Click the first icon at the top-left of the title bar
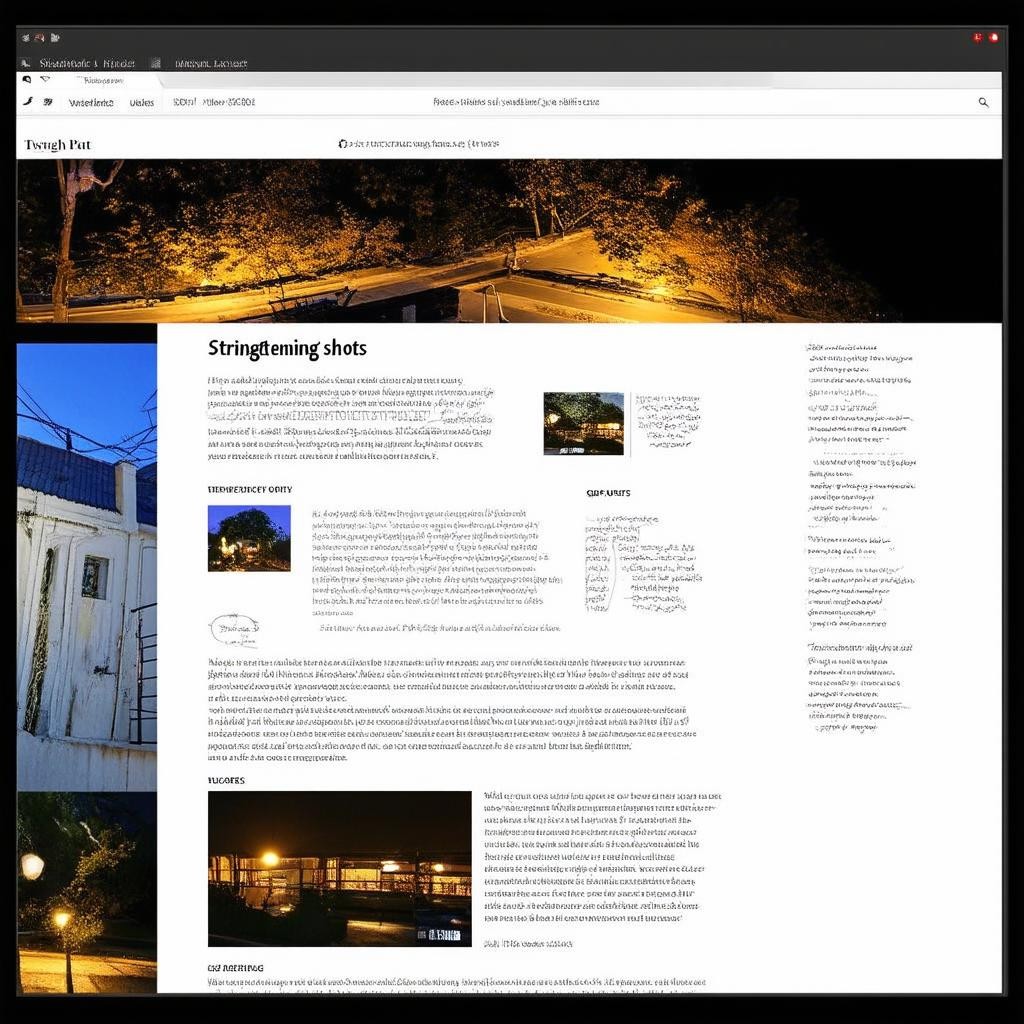The width and height of the screenshot is (1024, 1024). pos(25,38)
